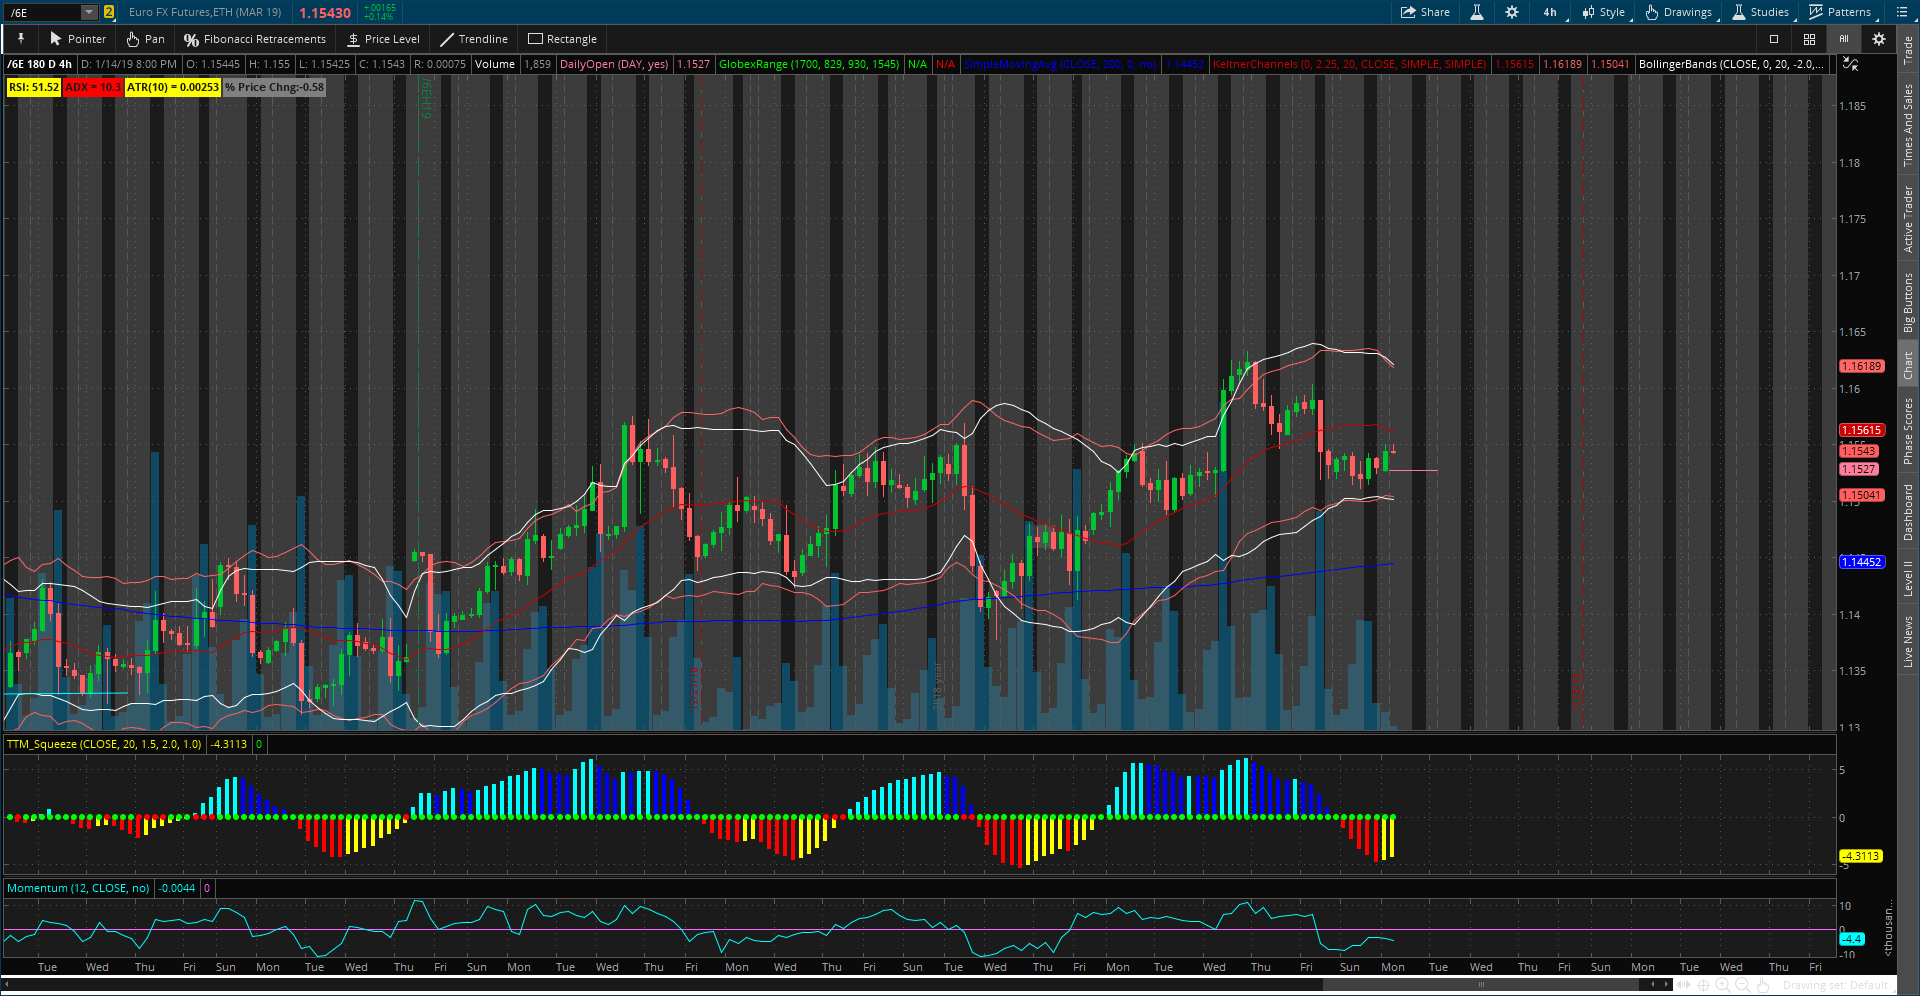Click the SimpleMovingAvg study label

(x=1060, y=64)
